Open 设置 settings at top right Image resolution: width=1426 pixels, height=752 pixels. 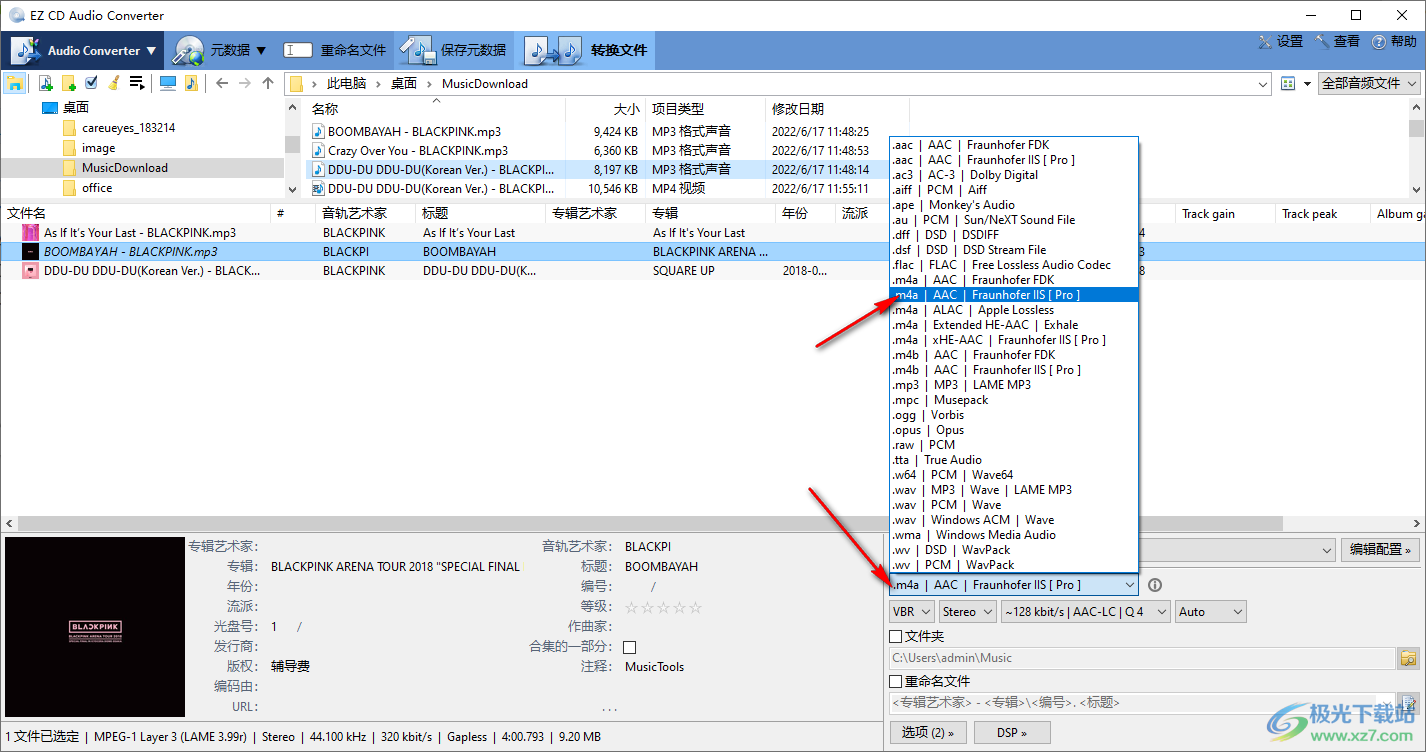click(x=1281, y=41)
